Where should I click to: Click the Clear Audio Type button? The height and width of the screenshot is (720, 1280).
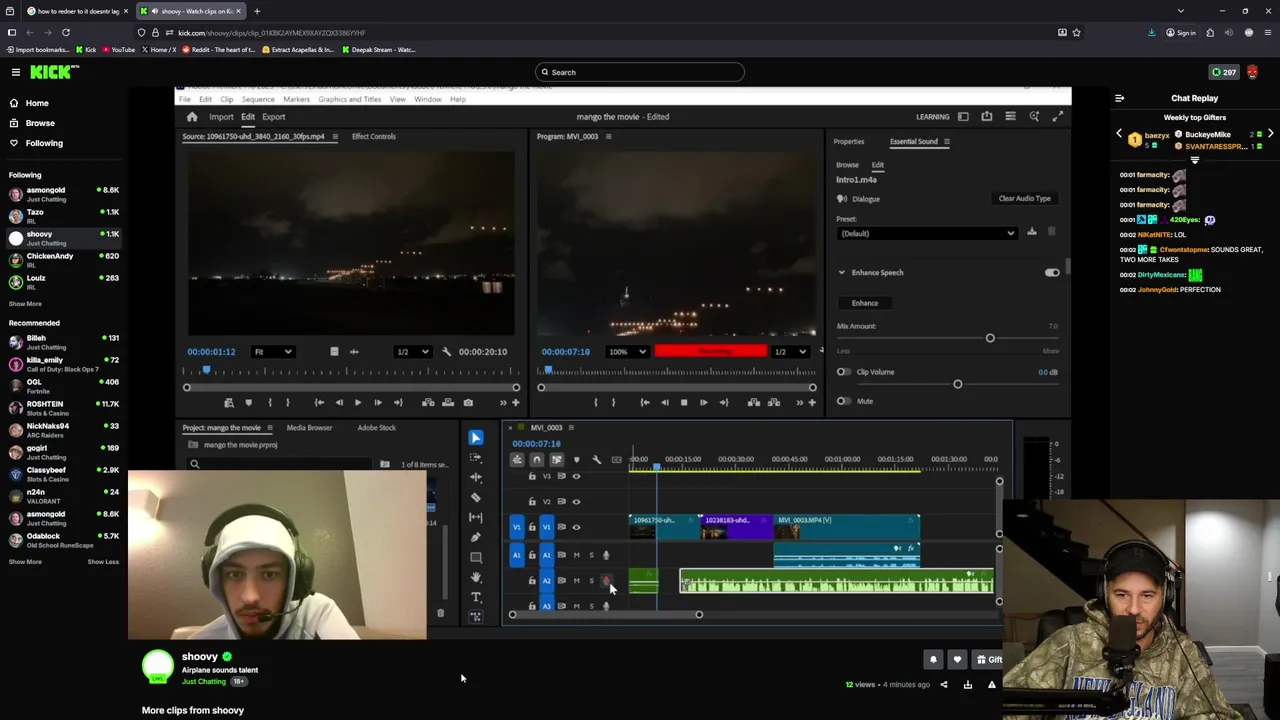tap(1024, 198)
